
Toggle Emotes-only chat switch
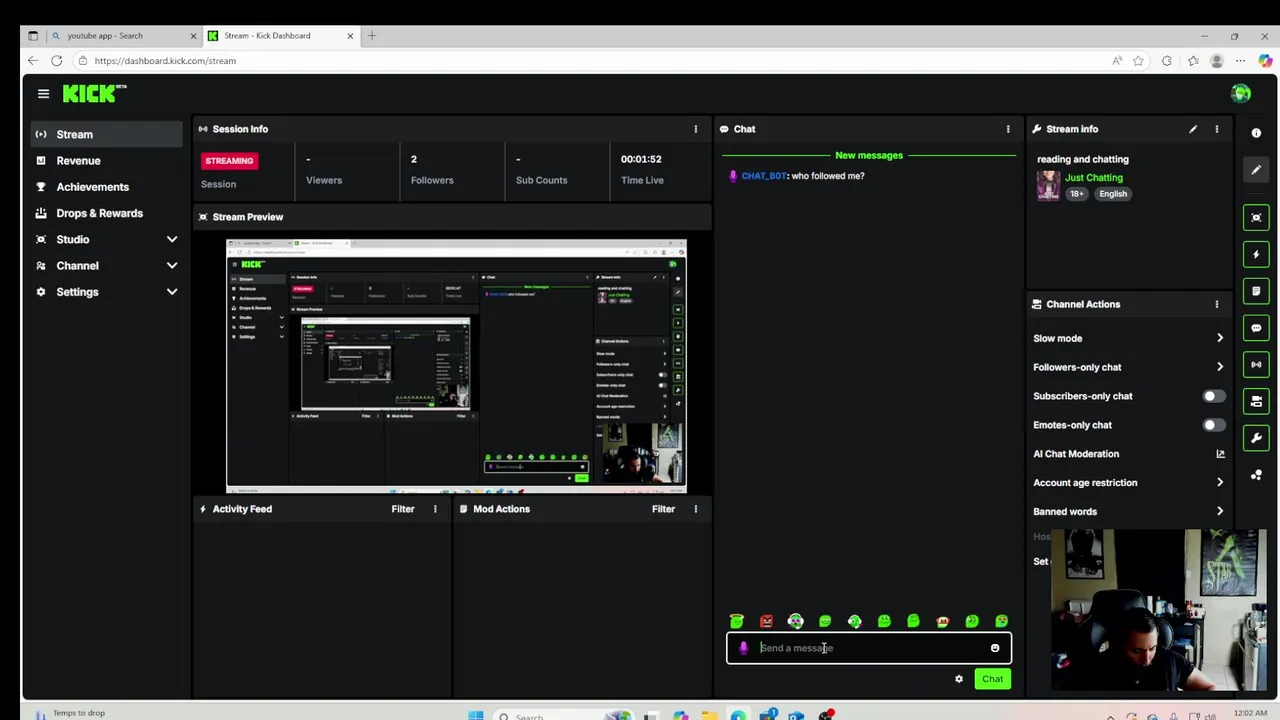pyautogui.click(x=1213, y=425)
